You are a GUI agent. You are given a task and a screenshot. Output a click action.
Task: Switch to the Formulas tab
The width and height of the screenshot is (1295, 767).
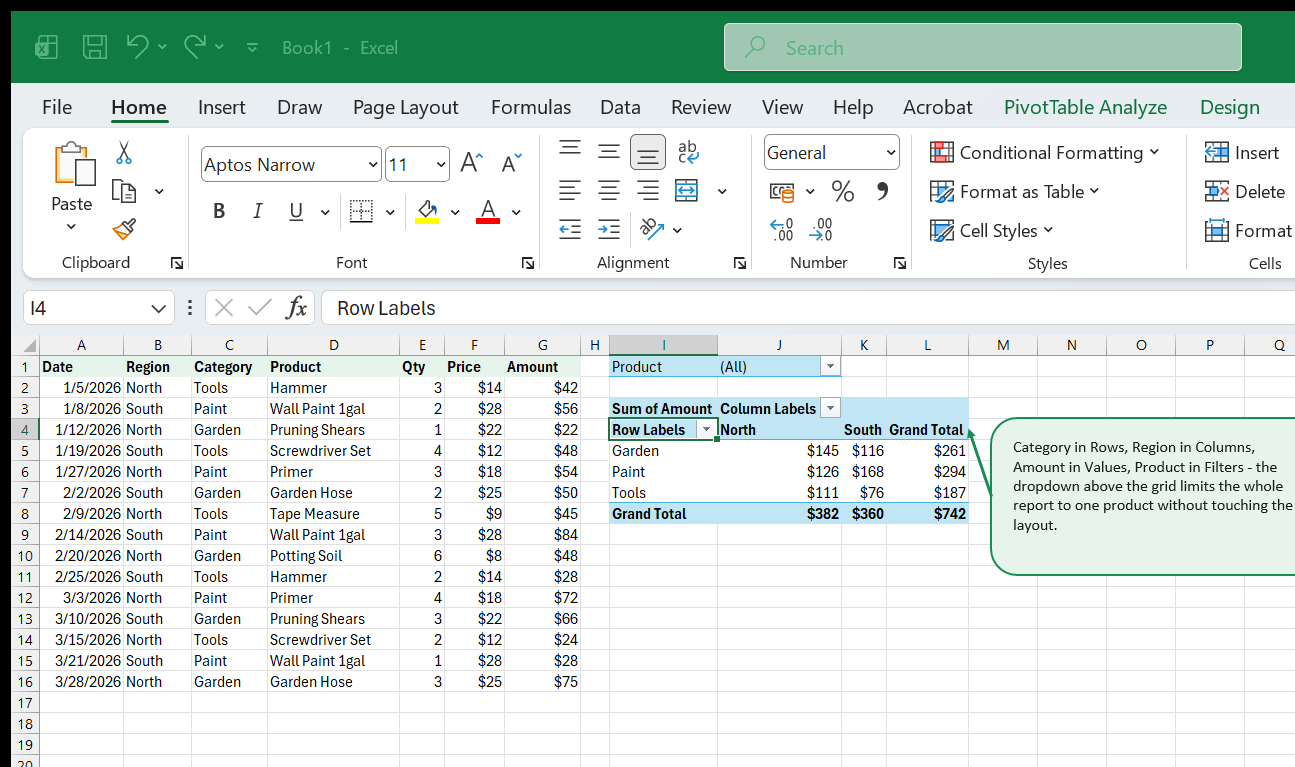[x=531, y=107]
